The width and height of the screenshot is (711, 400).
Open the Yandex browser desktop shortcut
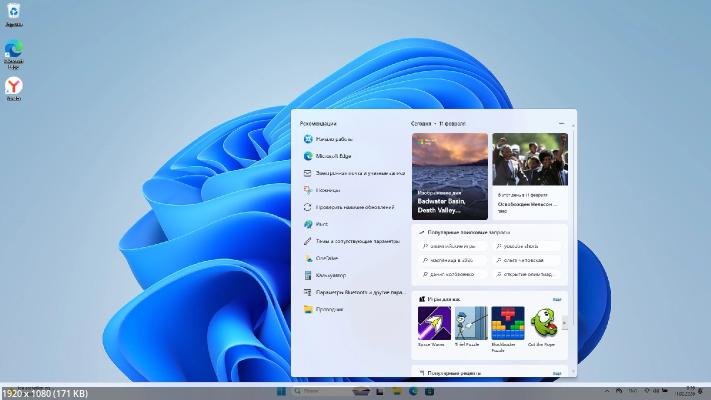14,88
